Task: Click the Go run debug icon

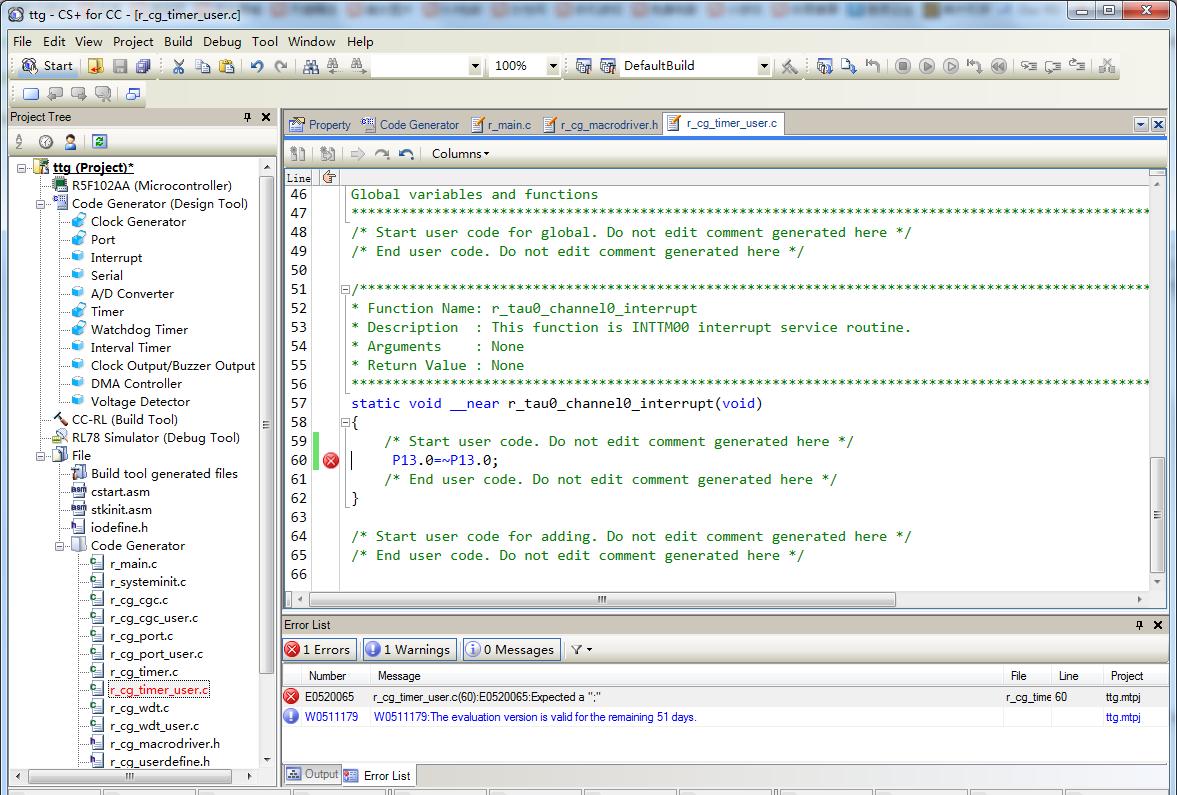Action: point(927,66)
